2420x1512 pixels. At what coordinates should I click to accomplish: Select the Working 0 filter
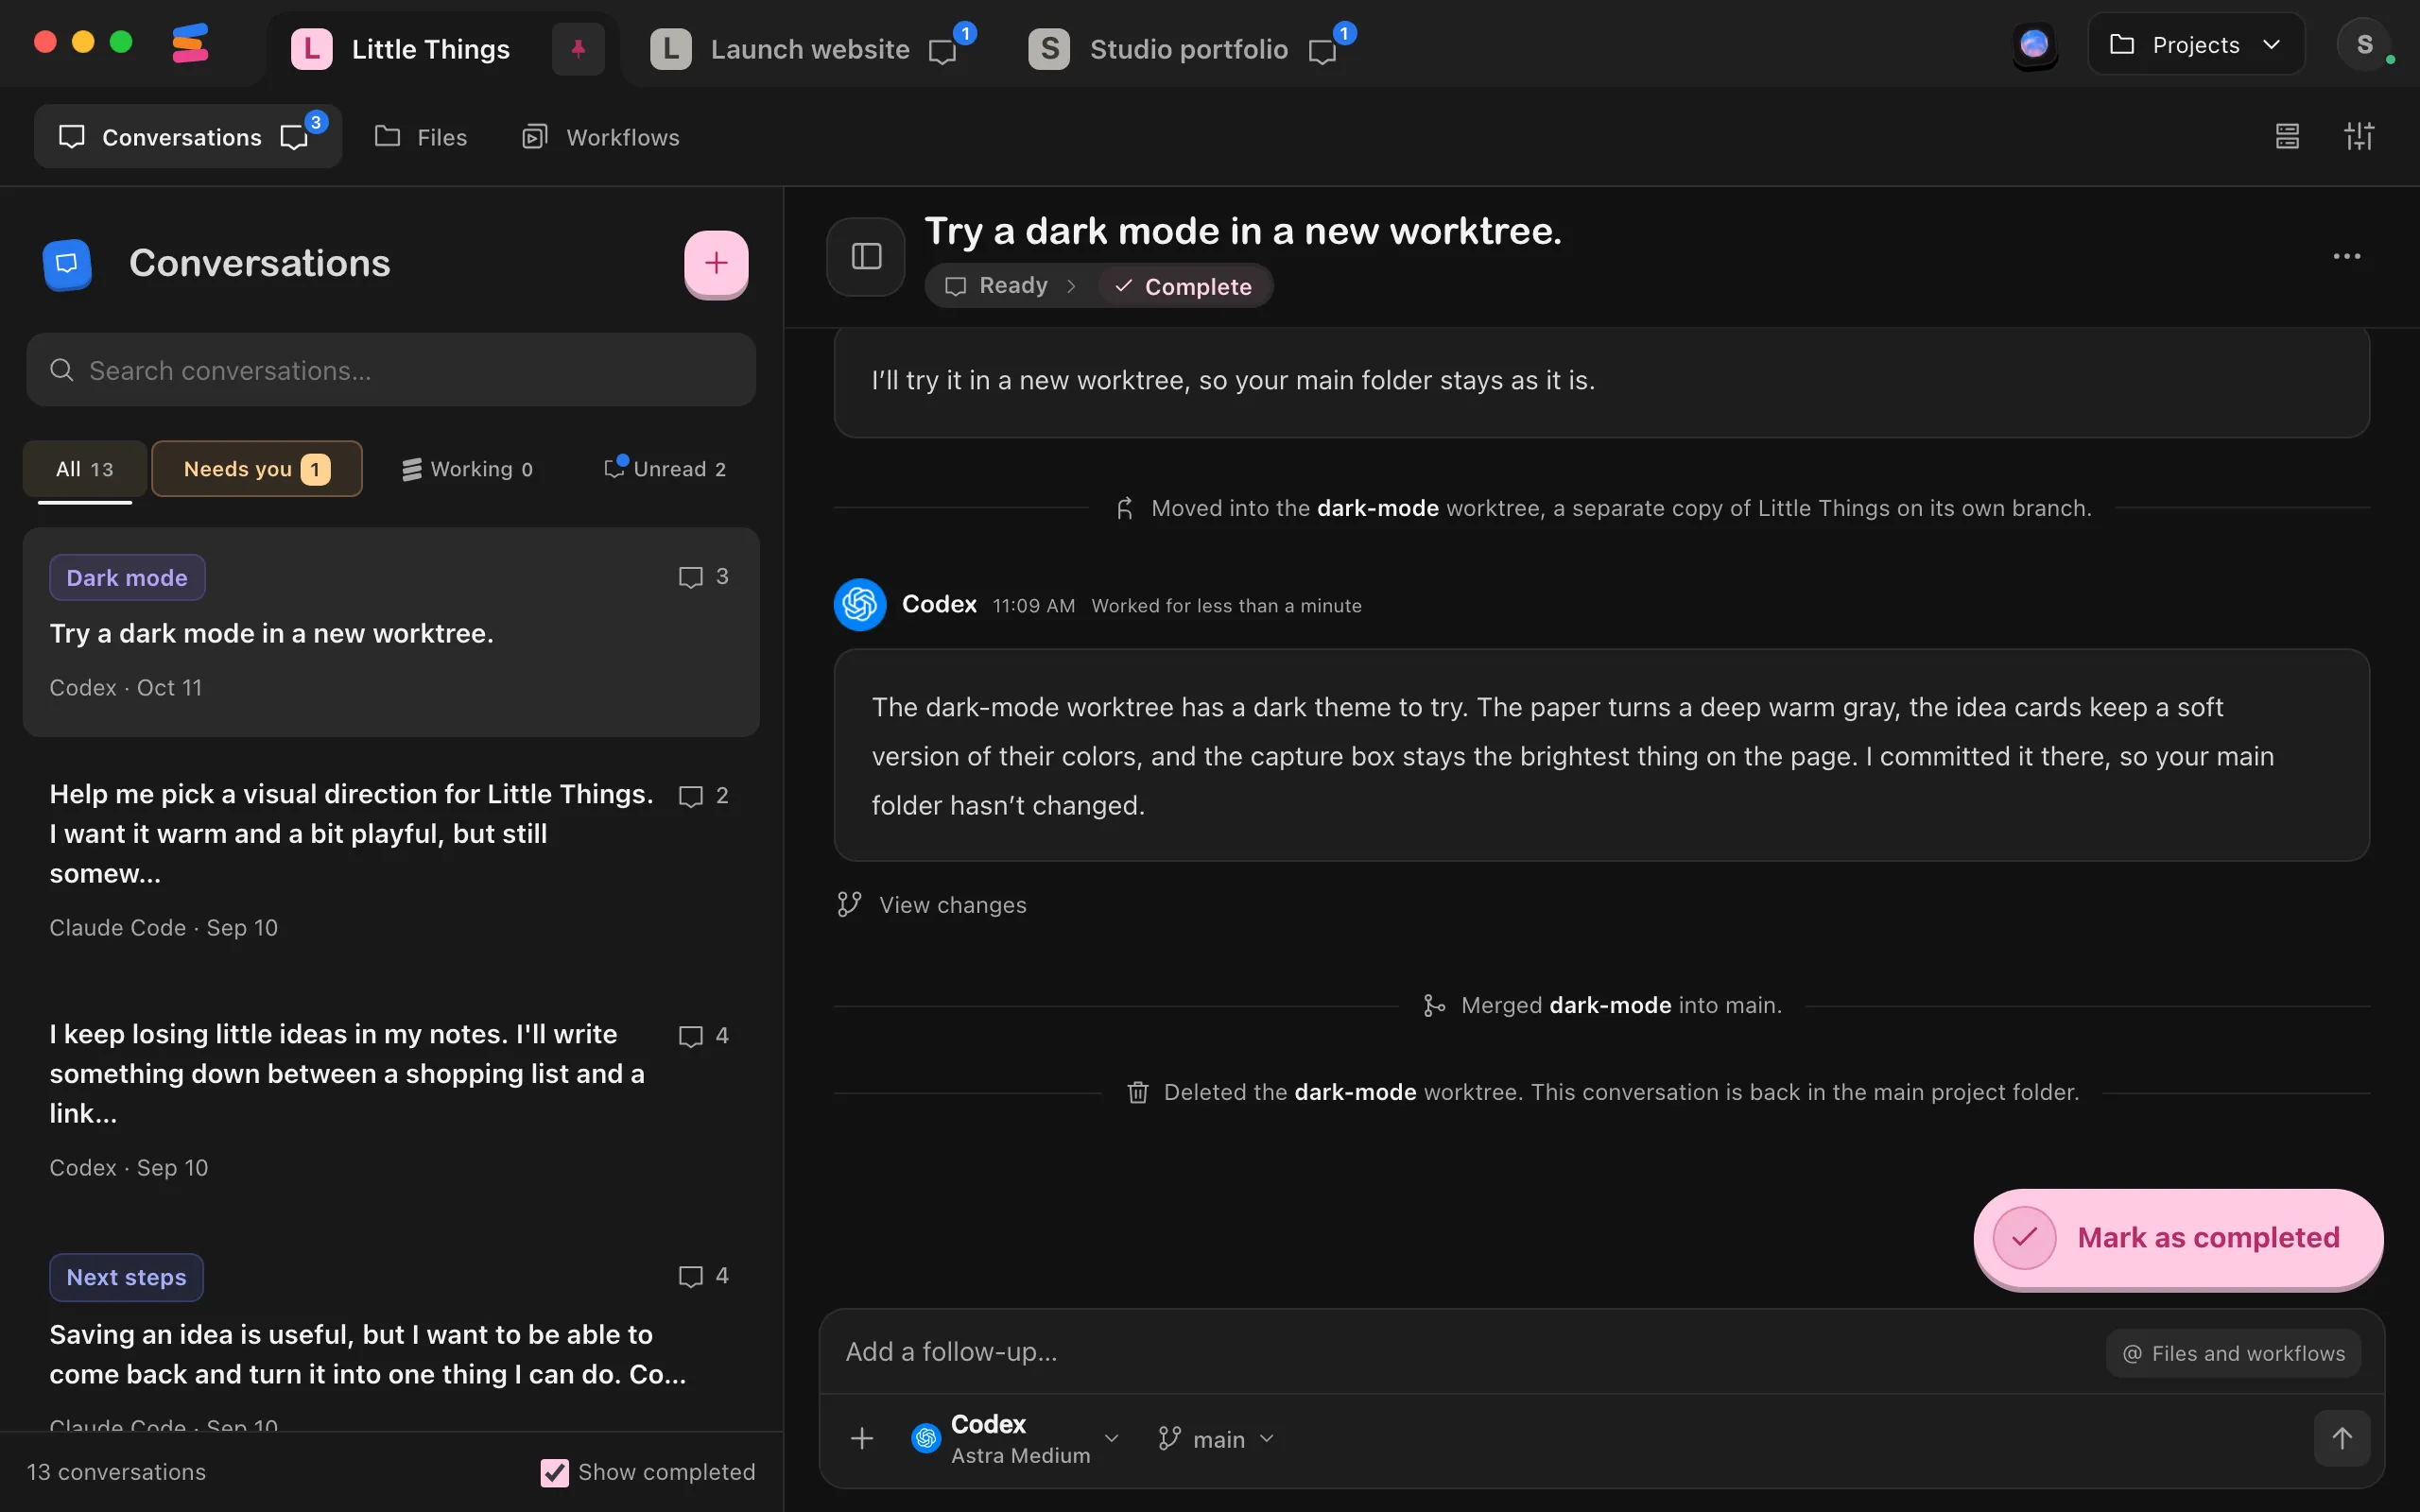click(x=467, y=469)
